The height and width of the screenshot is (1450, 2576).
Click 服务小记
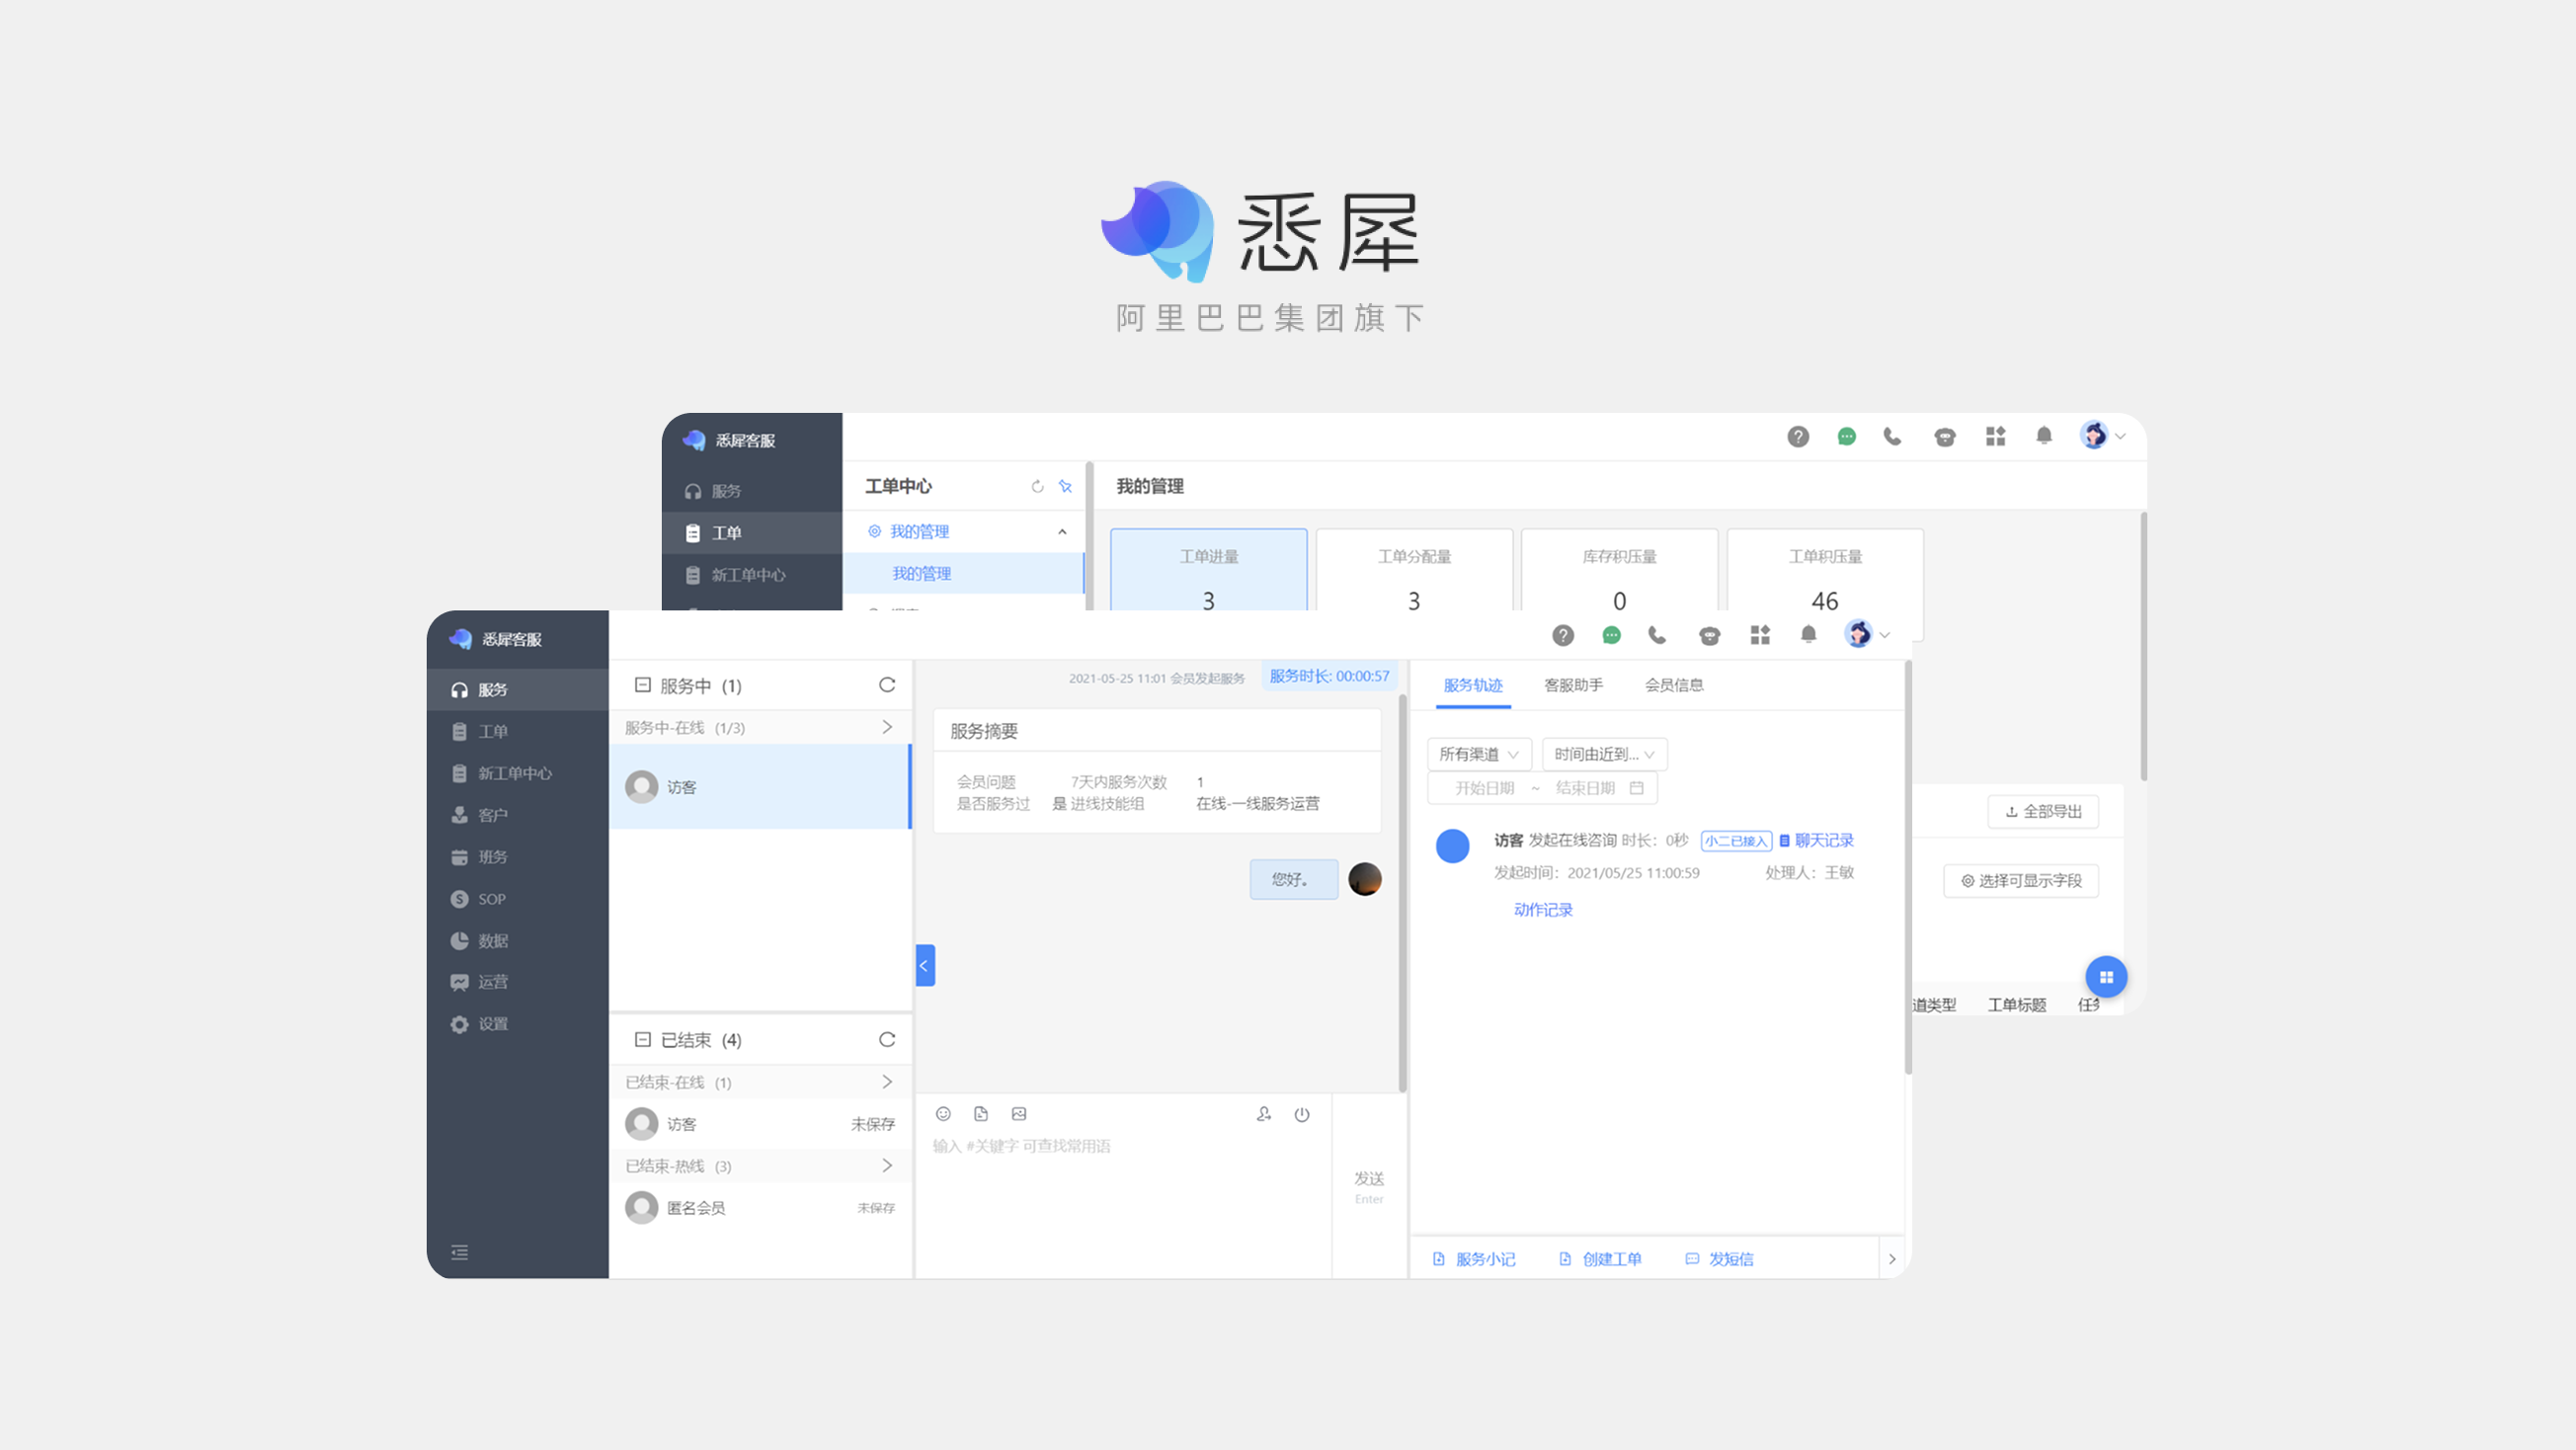point(1474,1259)
